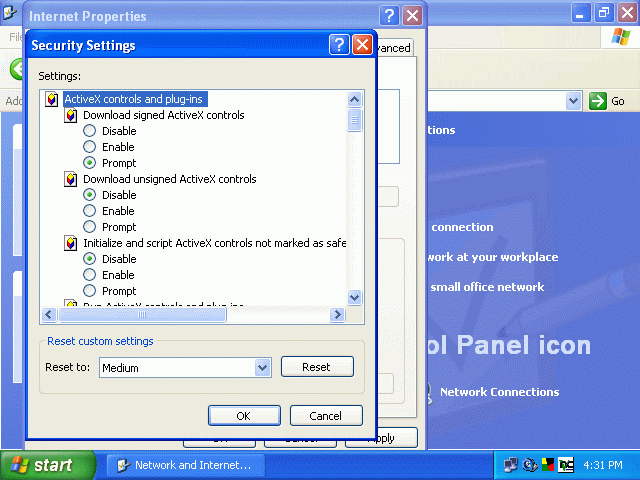The image size is (640, 480).
Task: Click the settings list scroll up arrow
Action: [x=354, y=99]
